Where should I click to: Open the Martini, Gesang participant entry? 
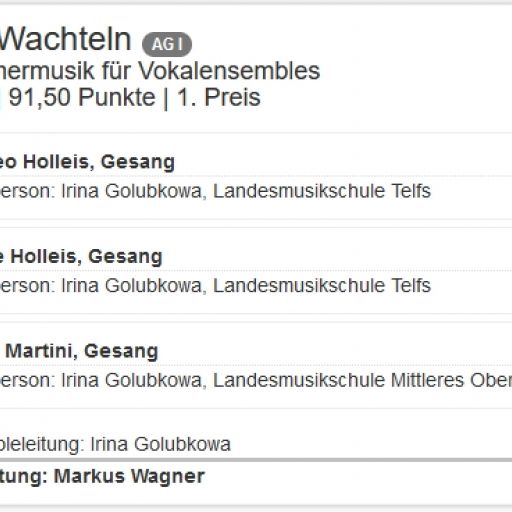82,351
